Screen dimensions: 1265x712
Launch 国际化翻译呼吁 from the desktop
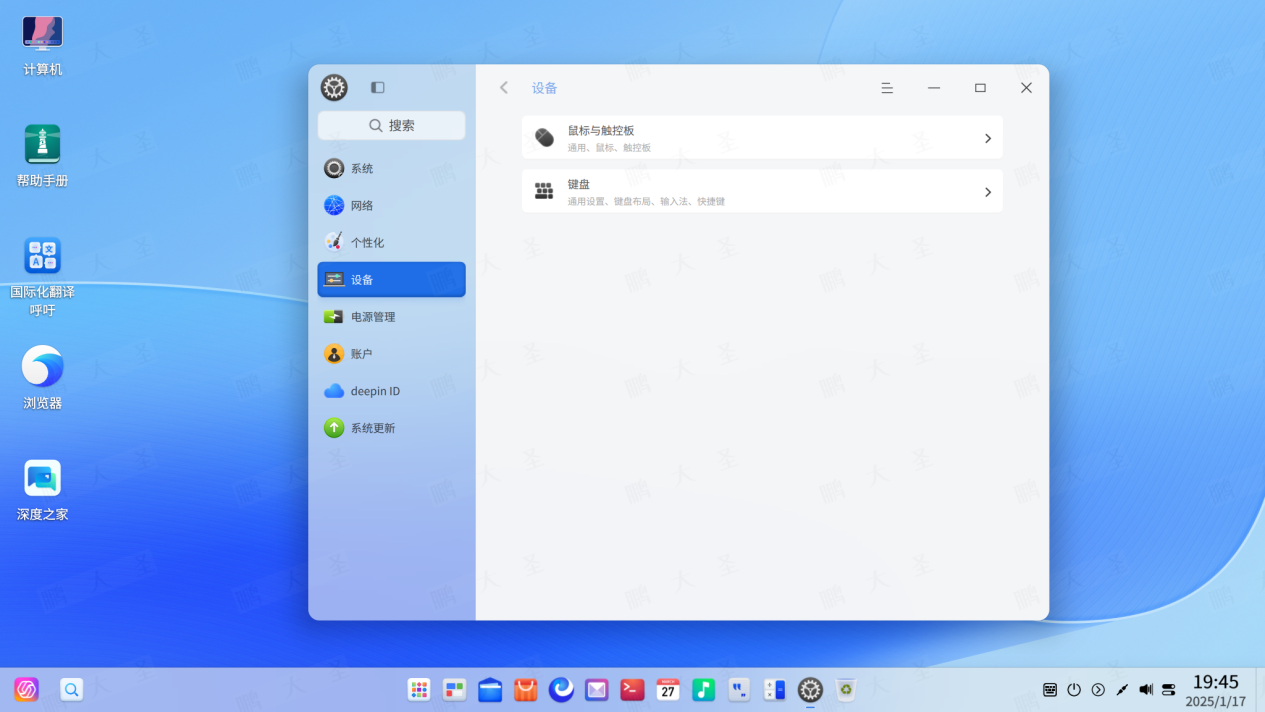click(42, 276)
